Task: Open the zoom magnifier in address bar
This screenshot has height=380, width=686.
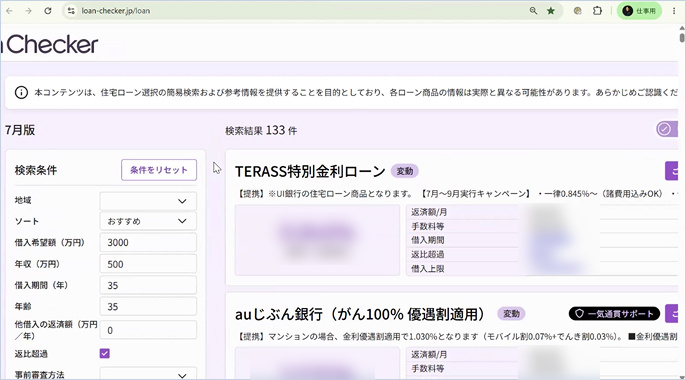Action: (x=533, y=11)
